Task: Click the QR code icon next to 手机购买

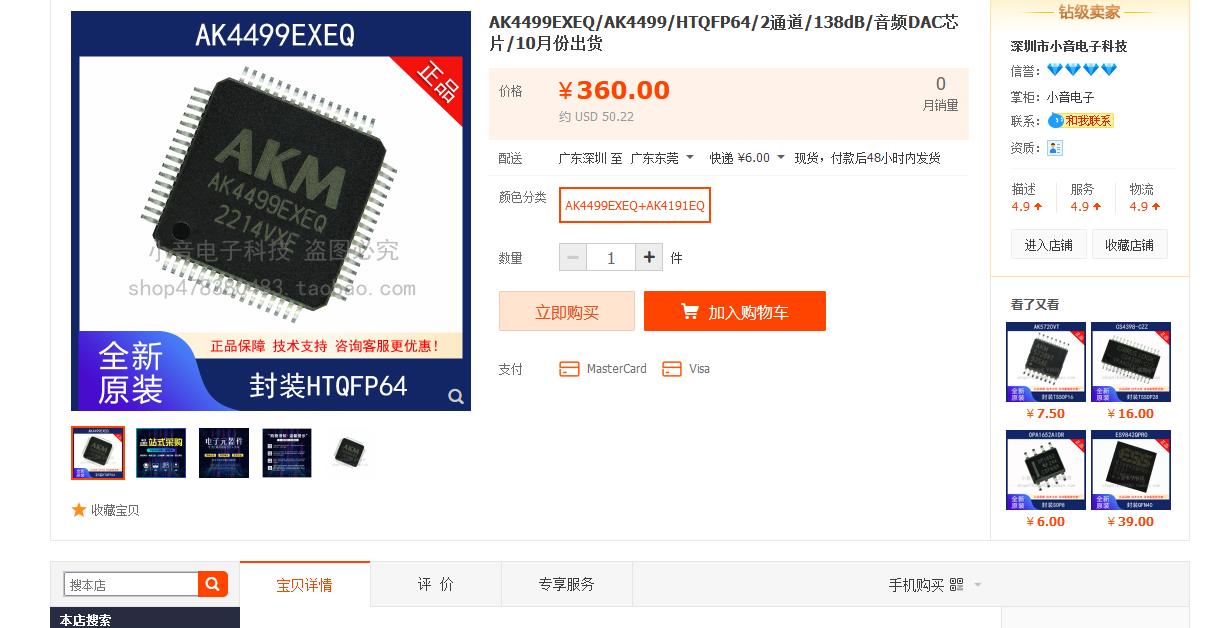Action: (x=957, y=584)
